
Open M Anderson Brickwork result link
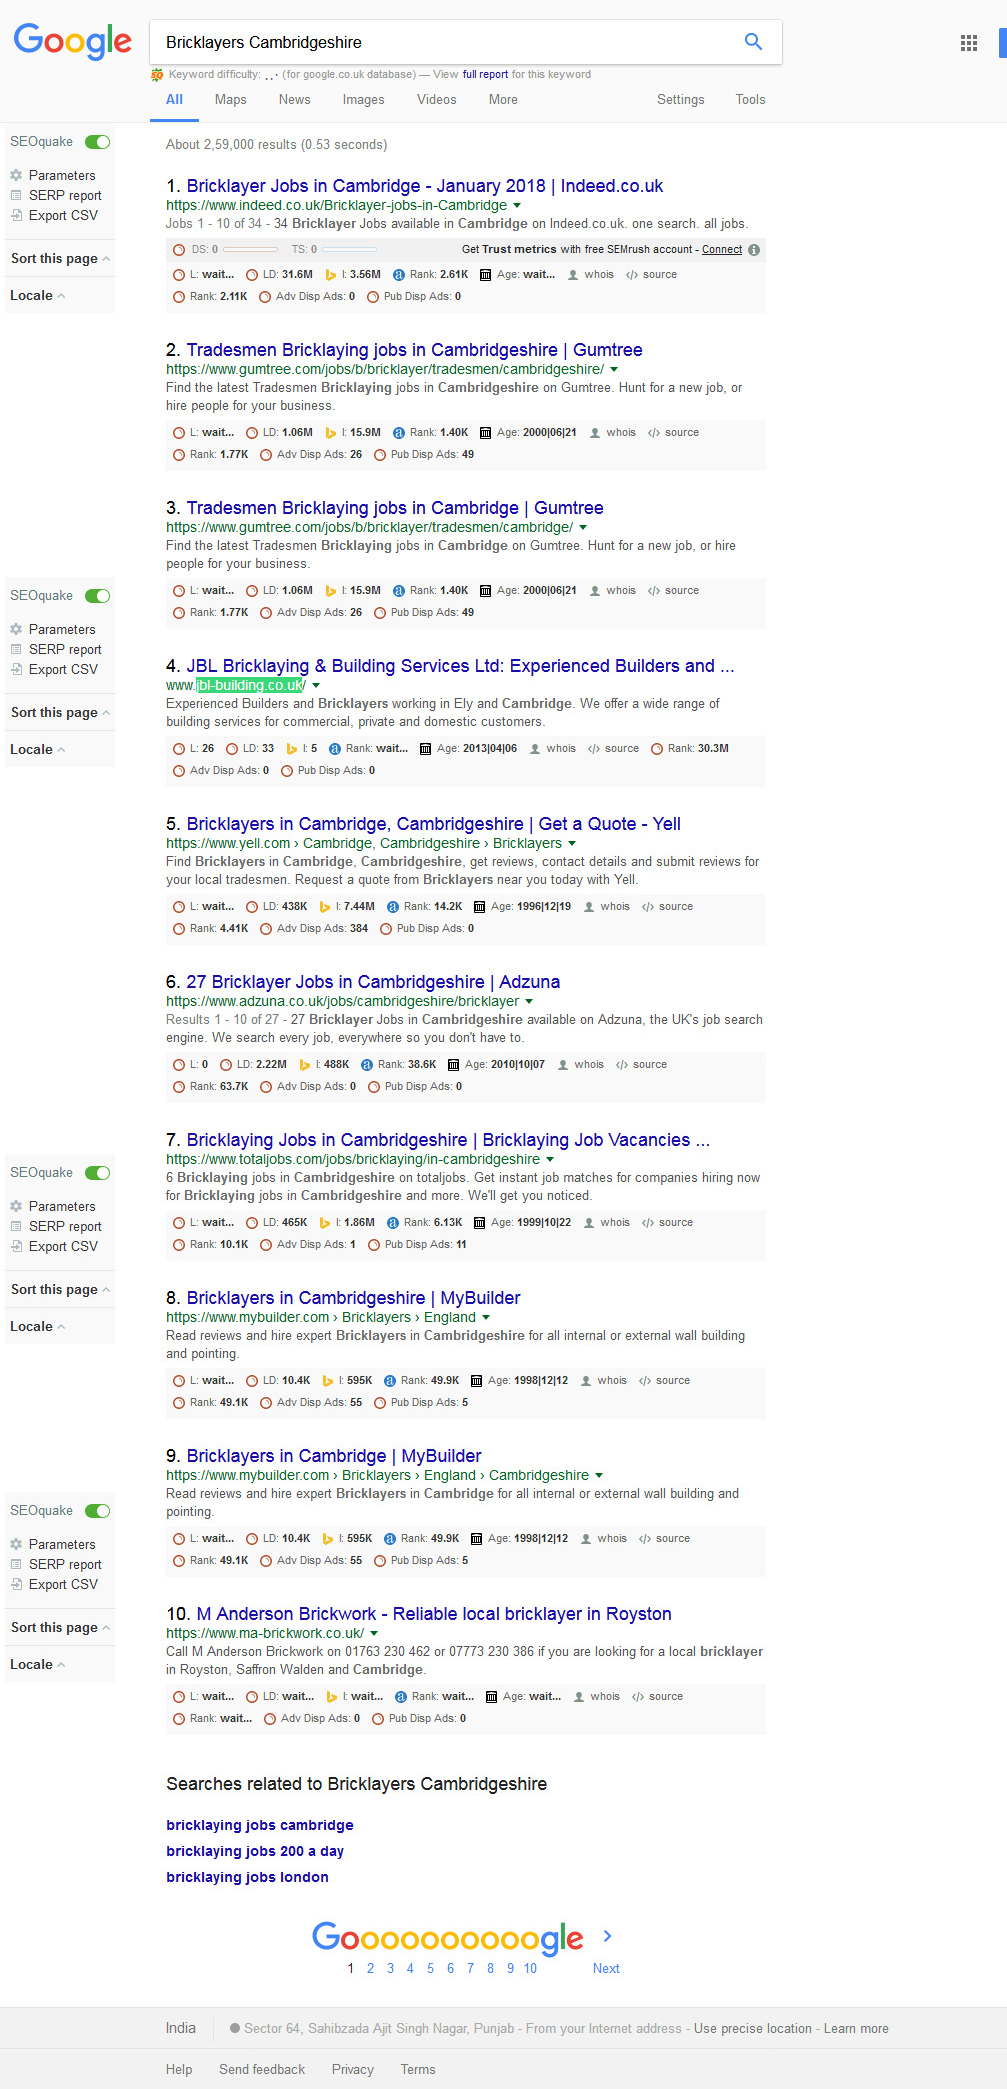click(434, 1614)
